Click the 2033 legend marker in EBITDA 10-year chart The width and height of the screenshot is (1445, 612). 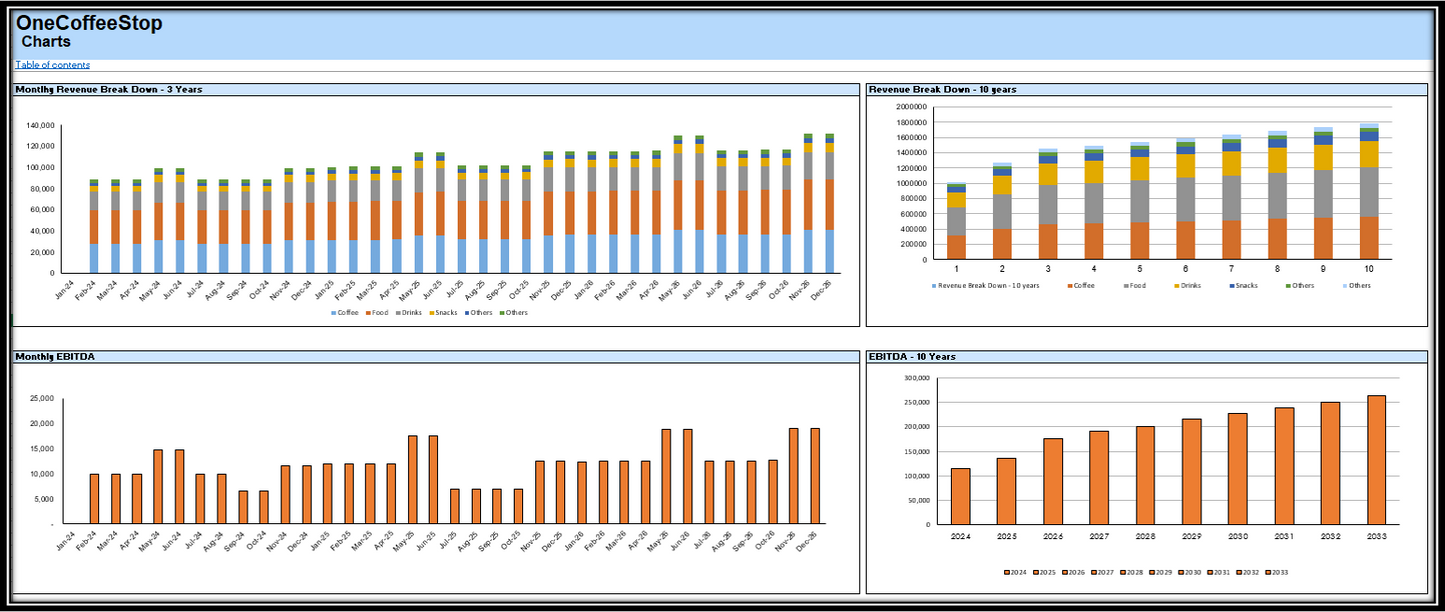[1267, 573]
